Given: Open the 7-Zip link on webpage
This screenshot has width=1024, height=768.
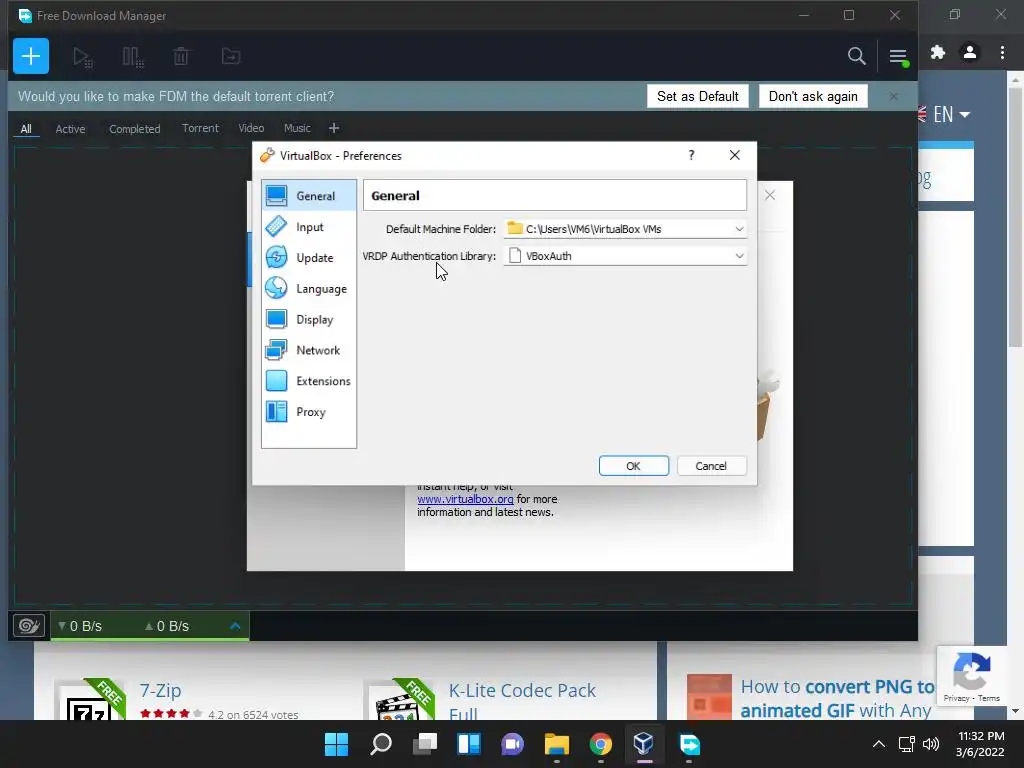Looking at the screenshot, I should click(161, 690).
